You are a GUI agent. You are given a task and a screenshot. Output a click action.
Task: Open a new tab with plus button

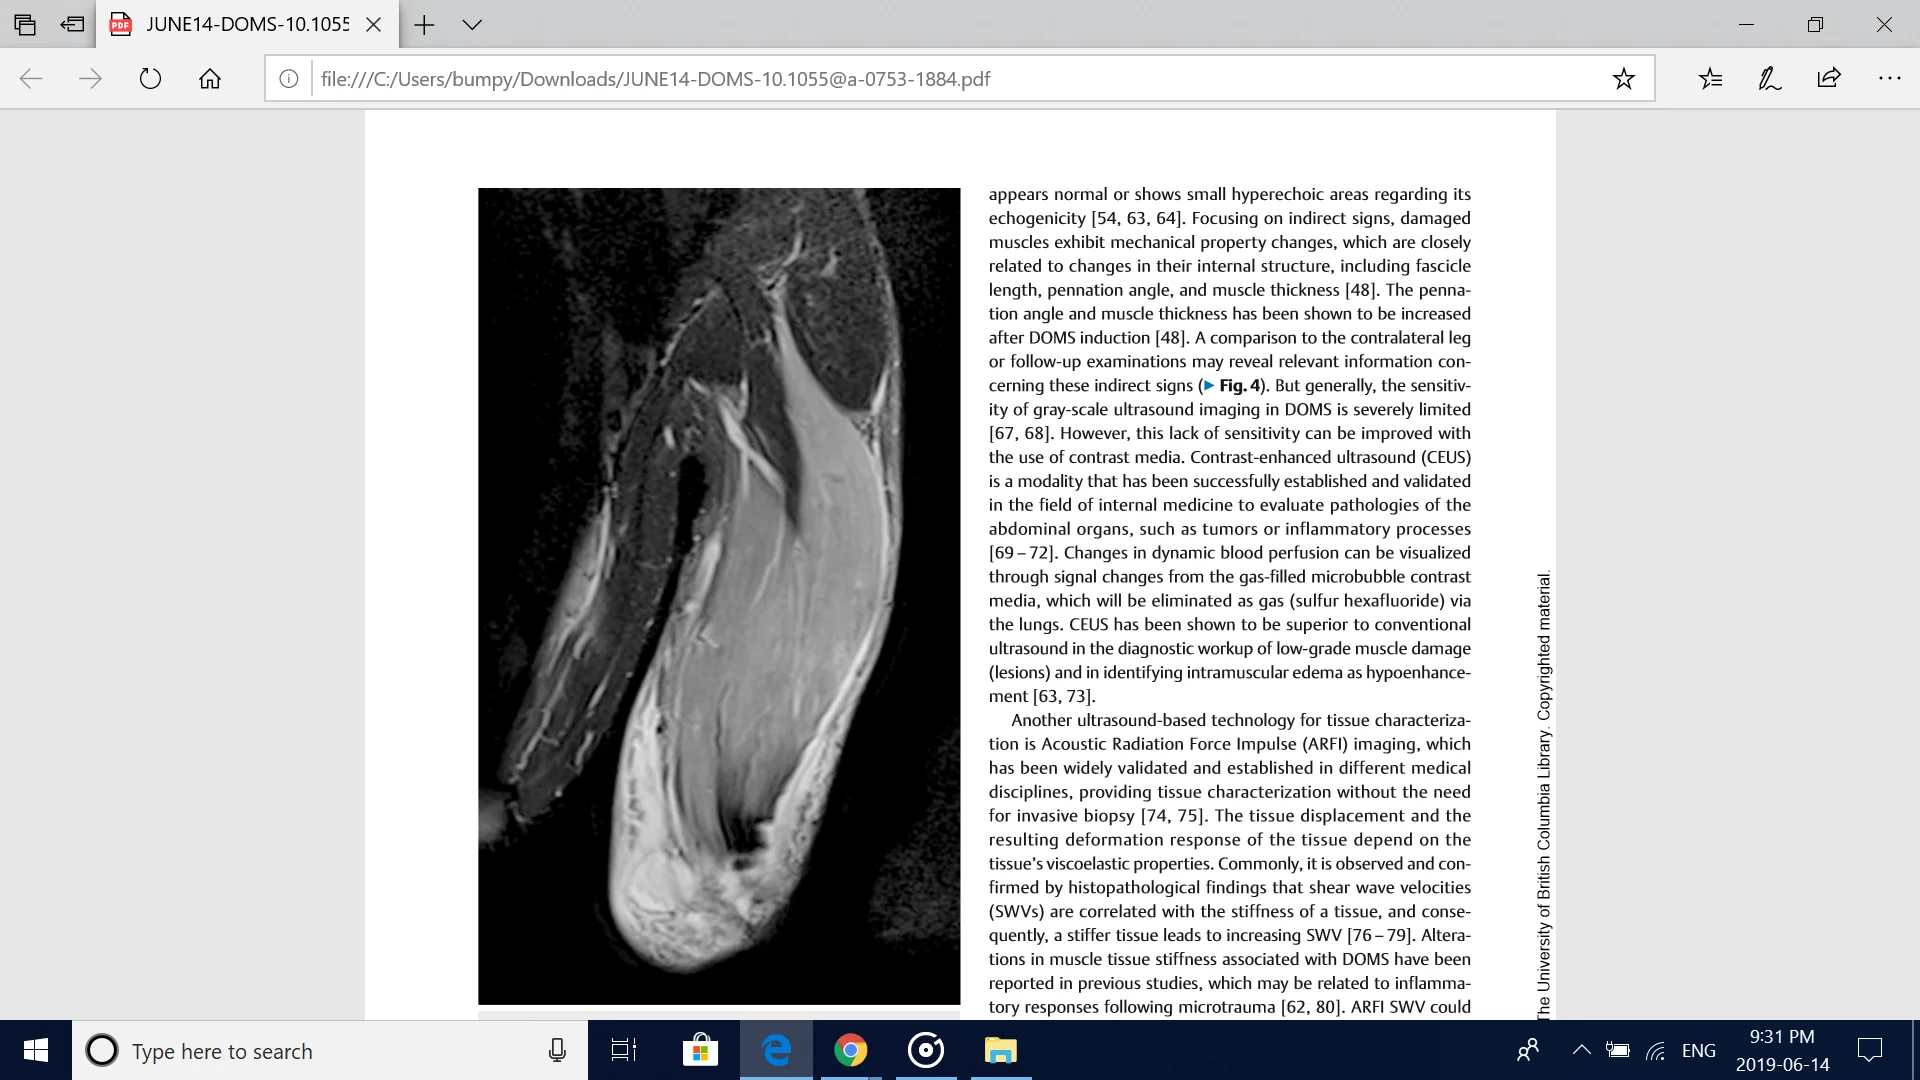tap(424, 24)
